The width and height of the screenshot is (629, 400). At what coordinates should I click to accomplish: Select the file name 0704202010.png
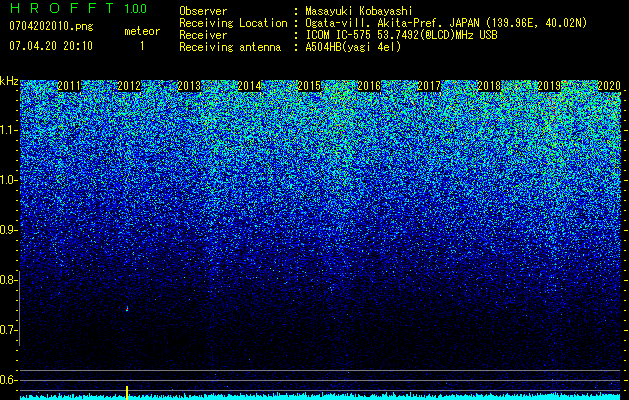[51, 27]
